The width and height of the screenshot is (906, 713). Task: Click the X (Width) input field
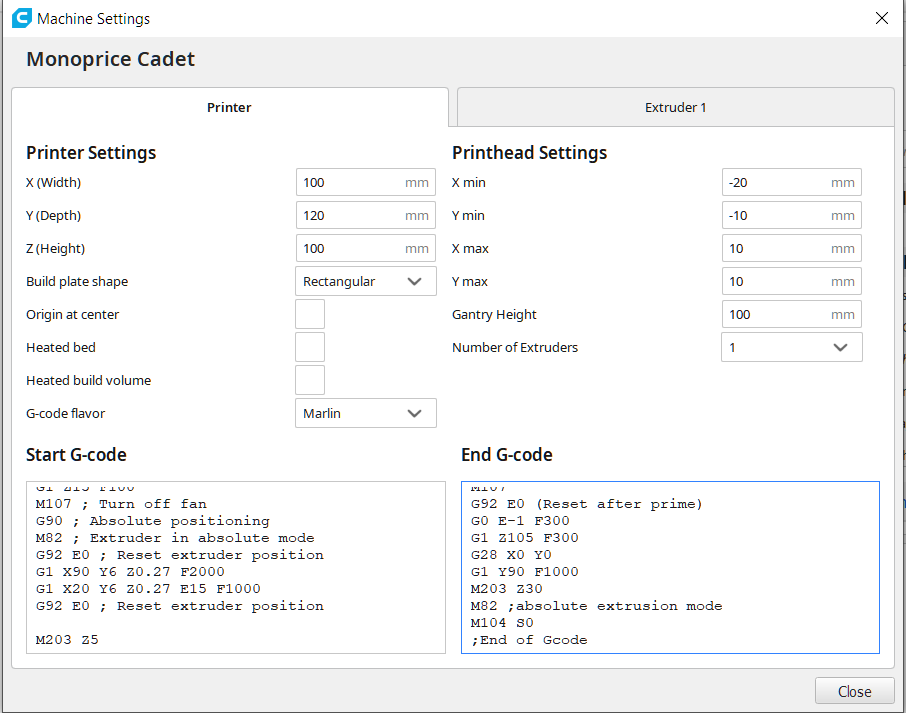pyautogui.click(x=366, y=183)
